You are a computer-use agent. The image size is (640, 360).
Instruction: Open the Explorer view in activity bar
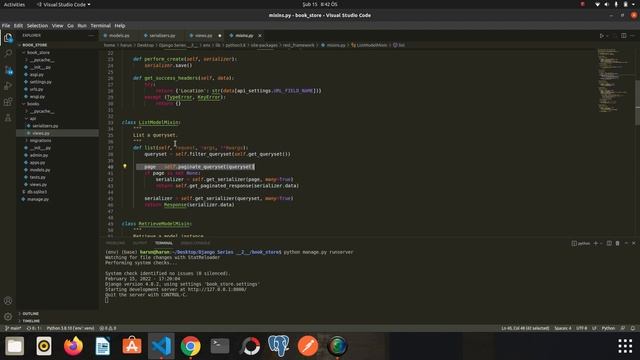coord(8,38)
